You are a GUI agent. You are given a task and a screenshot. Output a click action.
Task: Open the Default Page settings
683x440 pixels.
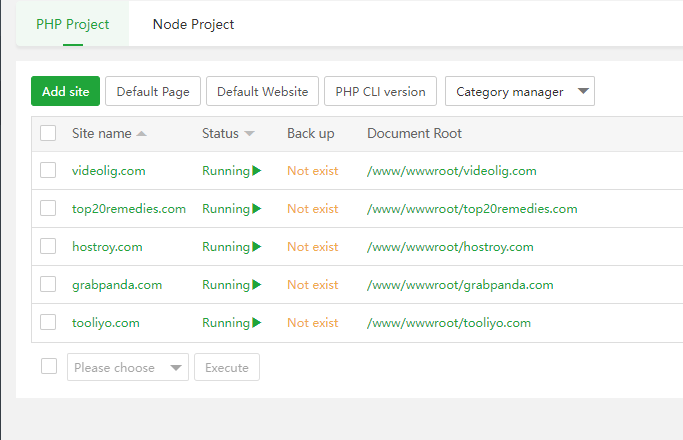coord(153,91)
